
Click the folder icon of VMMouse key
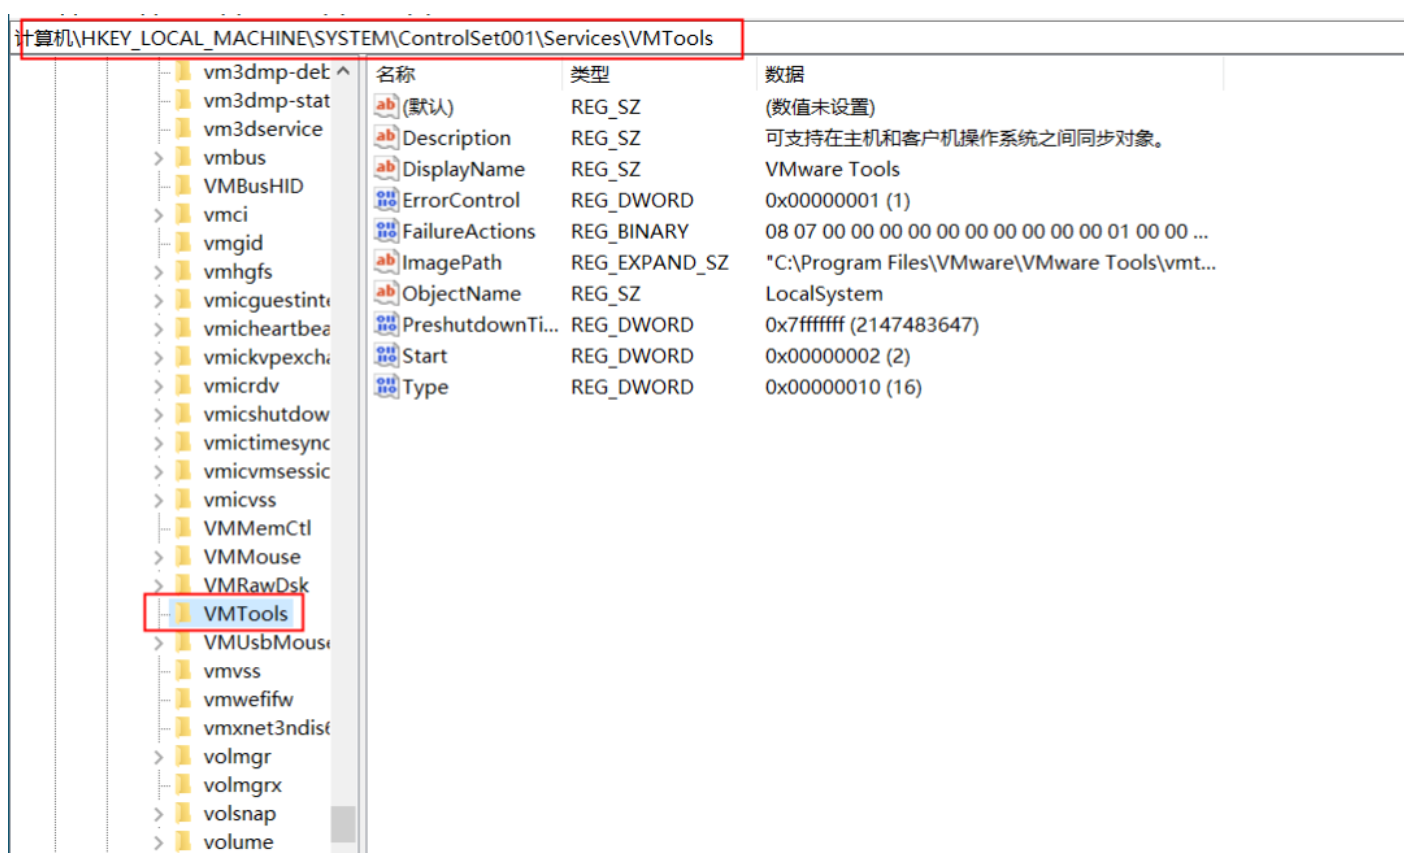click(x=183, y=556)
